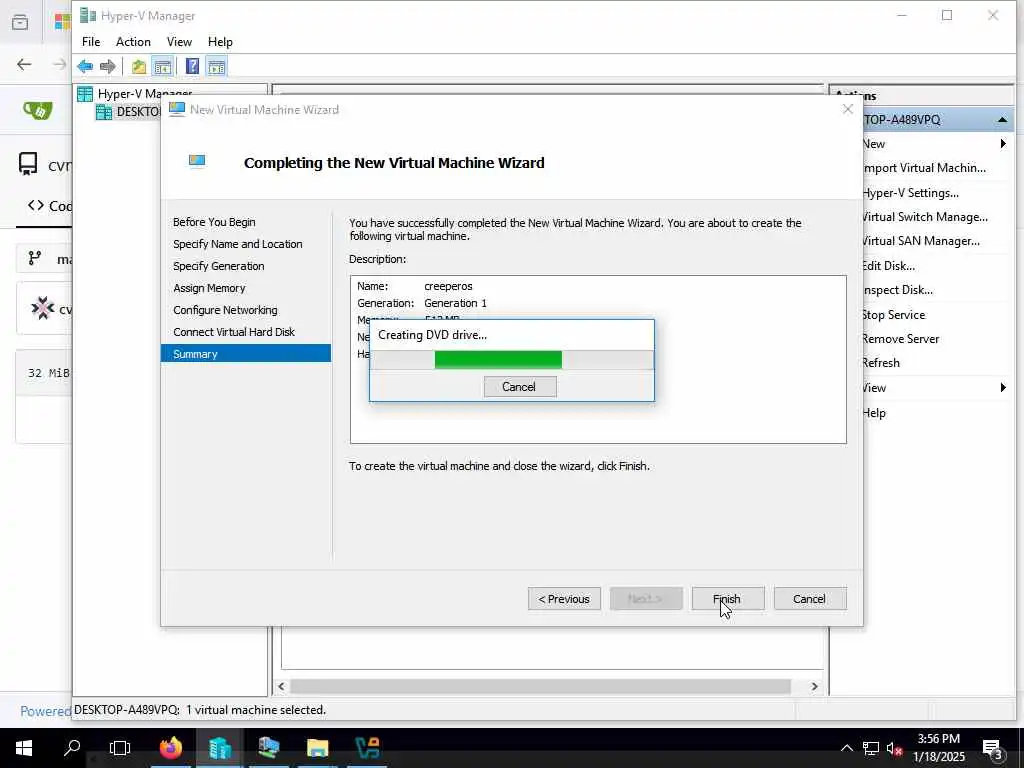This screenshot has width=1024, height=768.
Task: Click Stop Service action
Action: click(893, 315)
